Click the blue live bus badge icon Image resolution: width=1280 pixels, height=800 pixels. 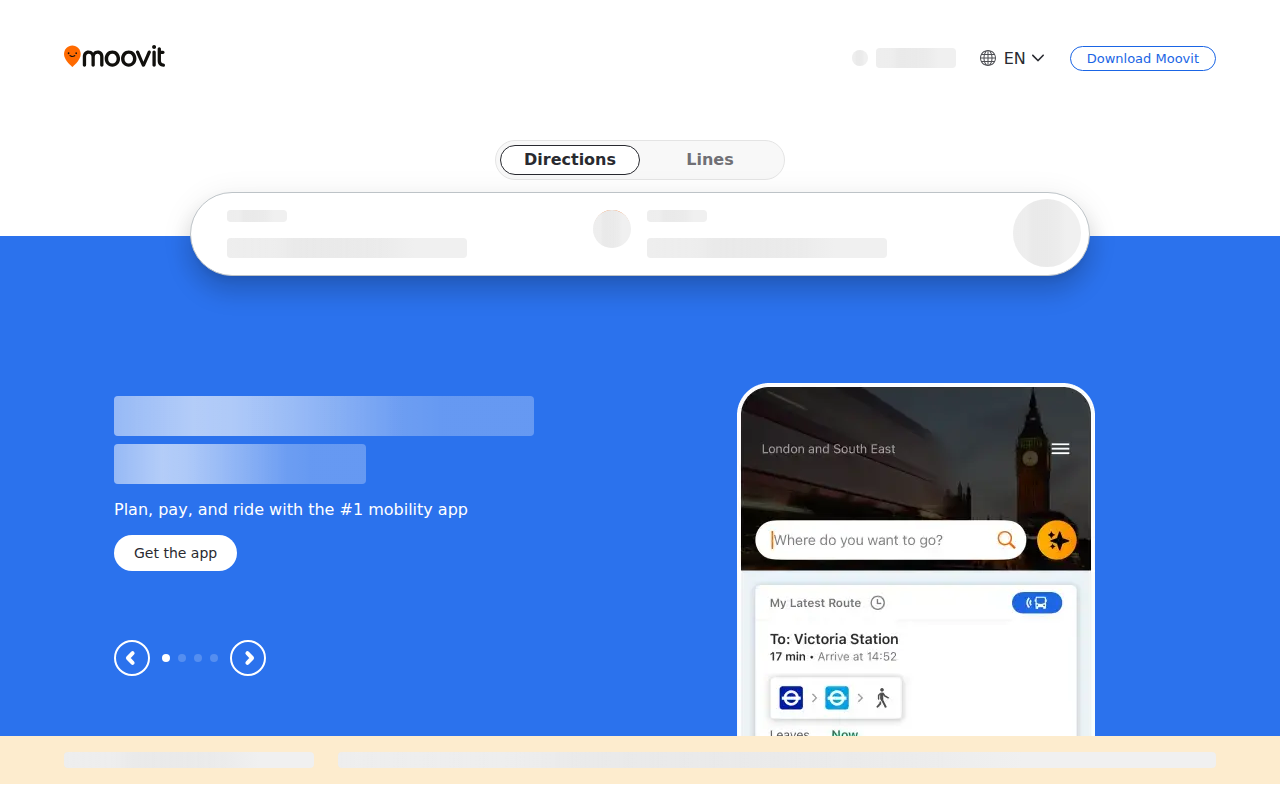pyautogui.click(x=1037, y=603)
